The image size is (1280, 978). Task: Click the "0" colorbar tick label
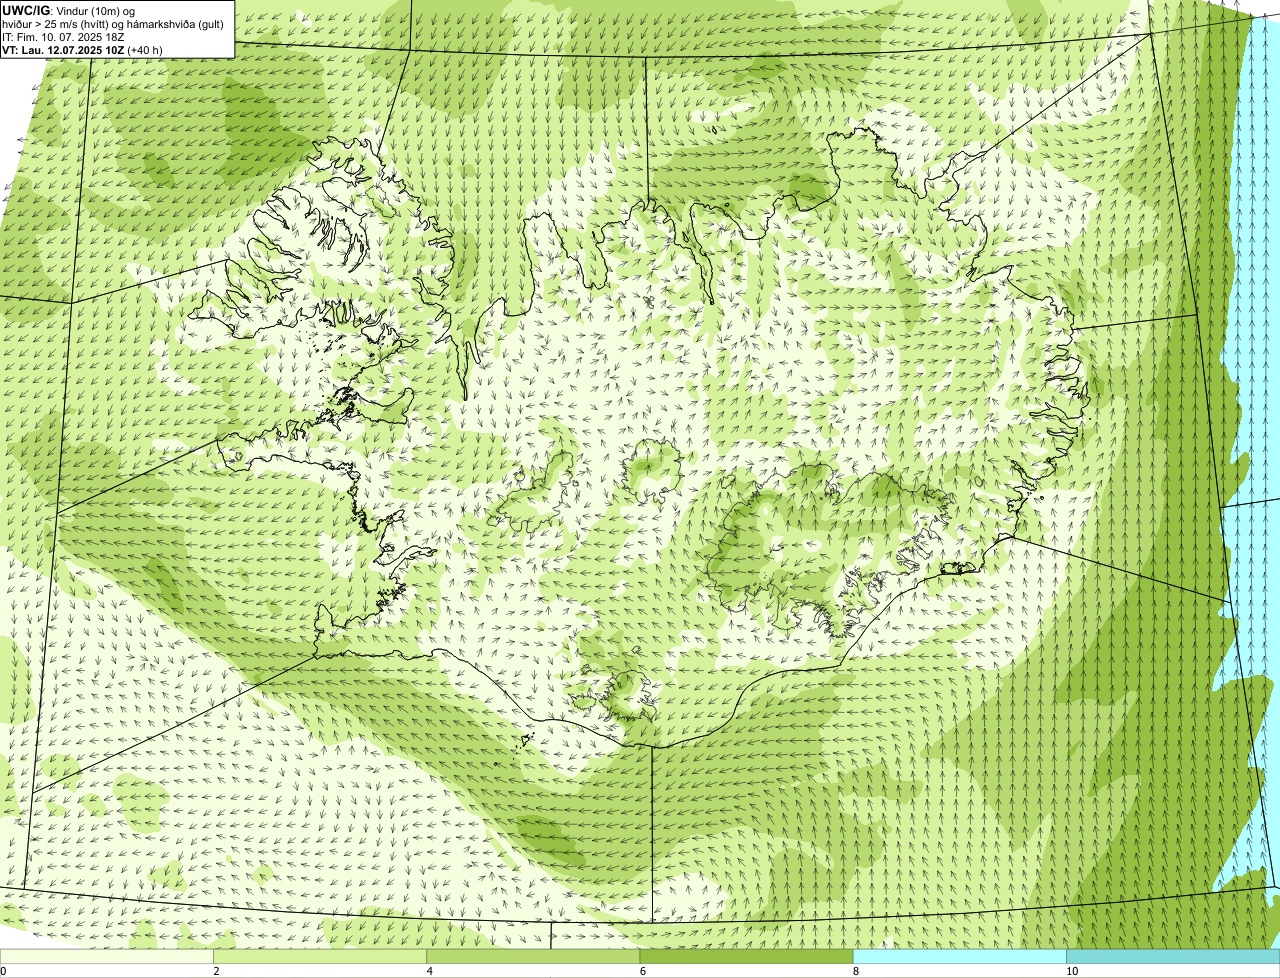click(x=3, y=971)
